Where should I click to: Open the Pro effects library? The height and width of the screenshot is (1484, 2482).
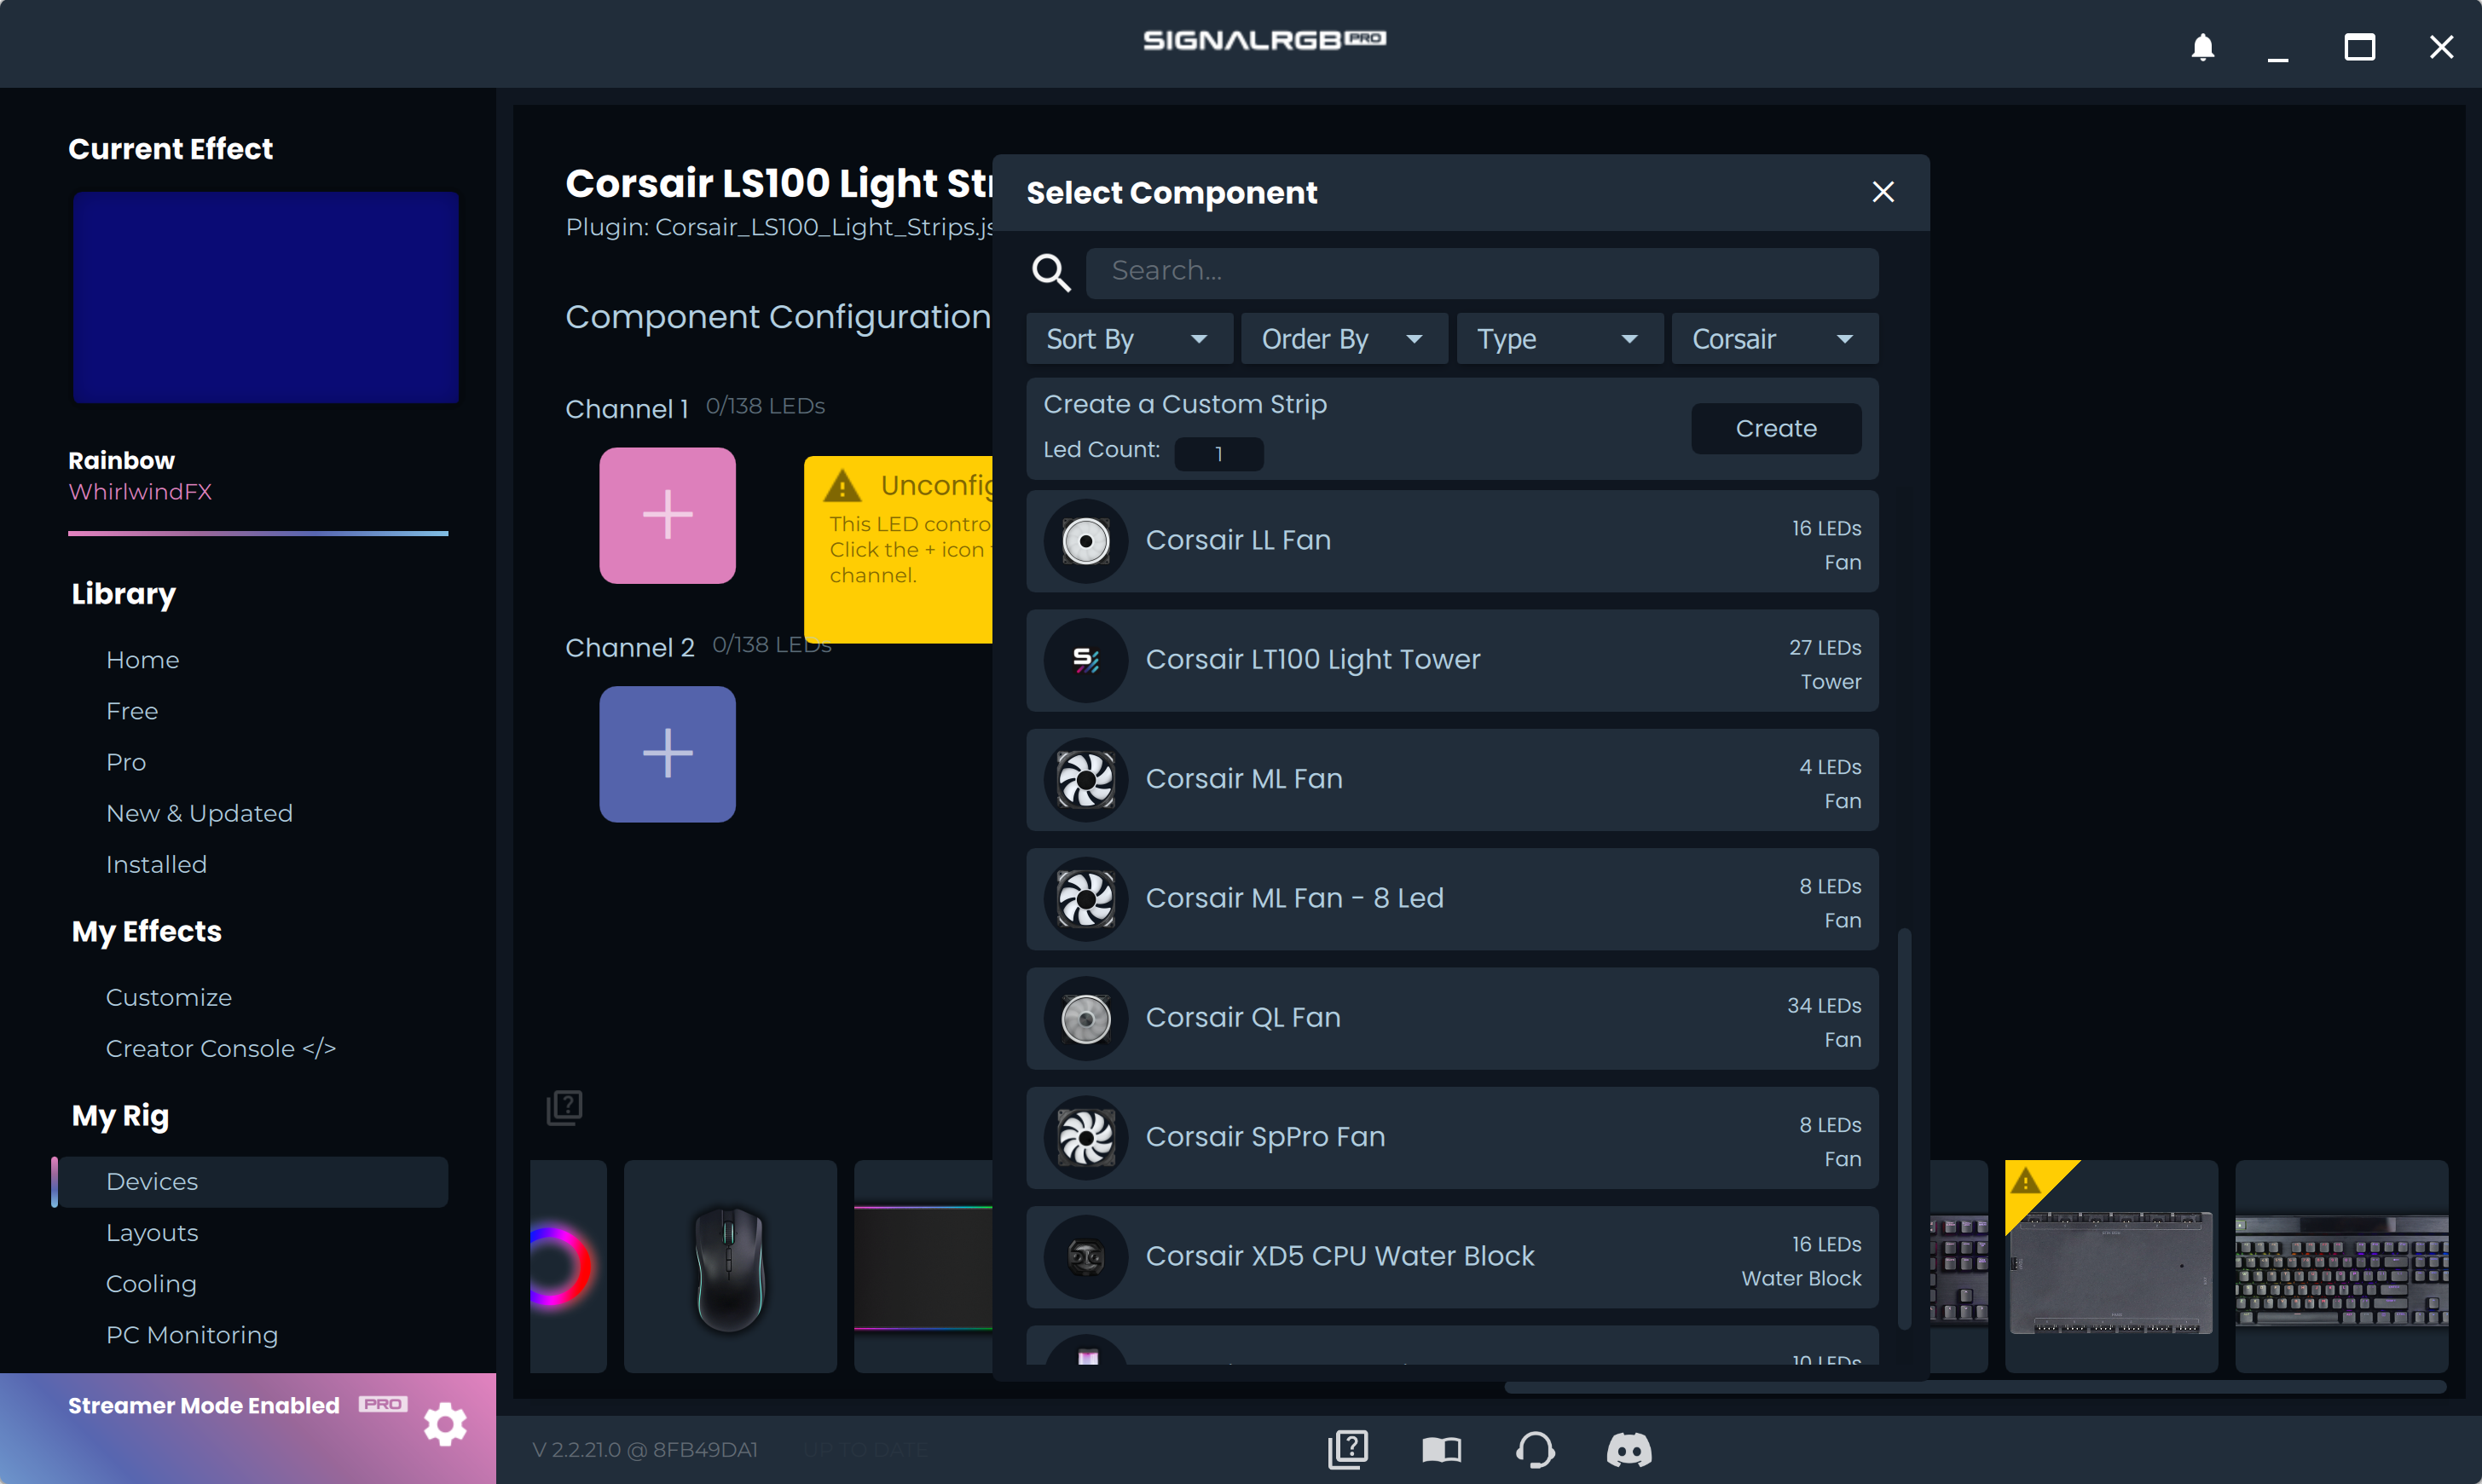point(126,762)
